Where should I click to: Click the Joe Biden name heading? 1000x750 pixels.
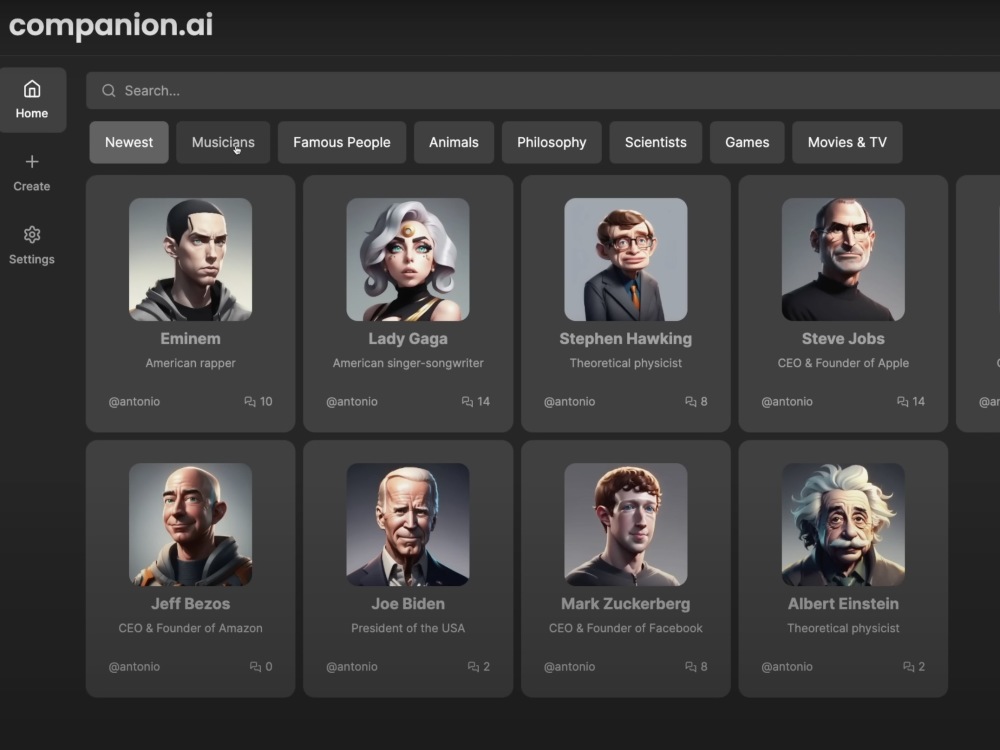[408, 603]
